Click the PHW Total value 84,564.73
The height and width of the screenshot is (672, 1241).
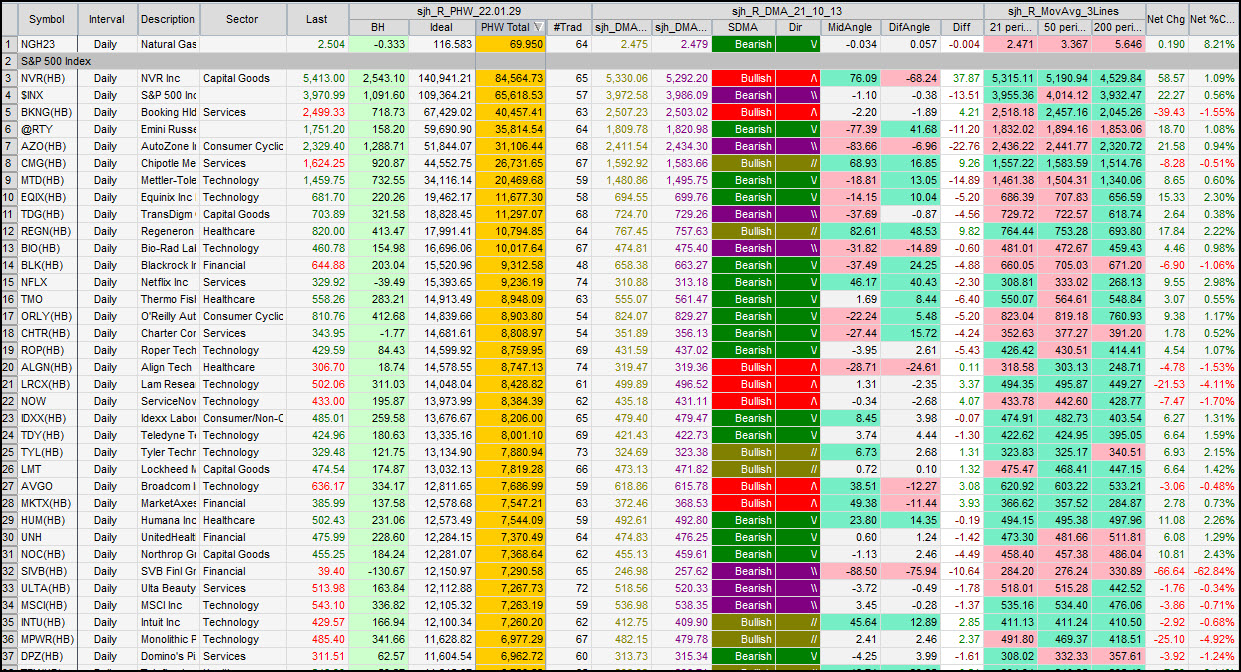pos(511,78)
